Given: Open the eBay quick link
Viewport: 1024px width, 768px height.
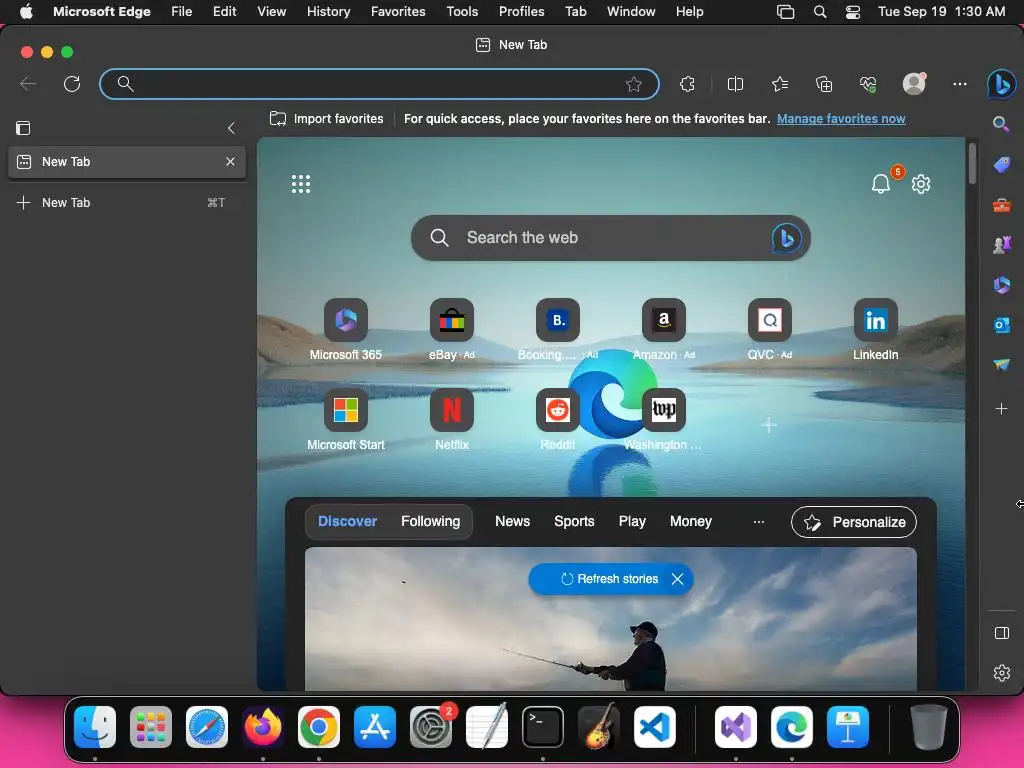Looking at the screenshot, I should point(451,330).
